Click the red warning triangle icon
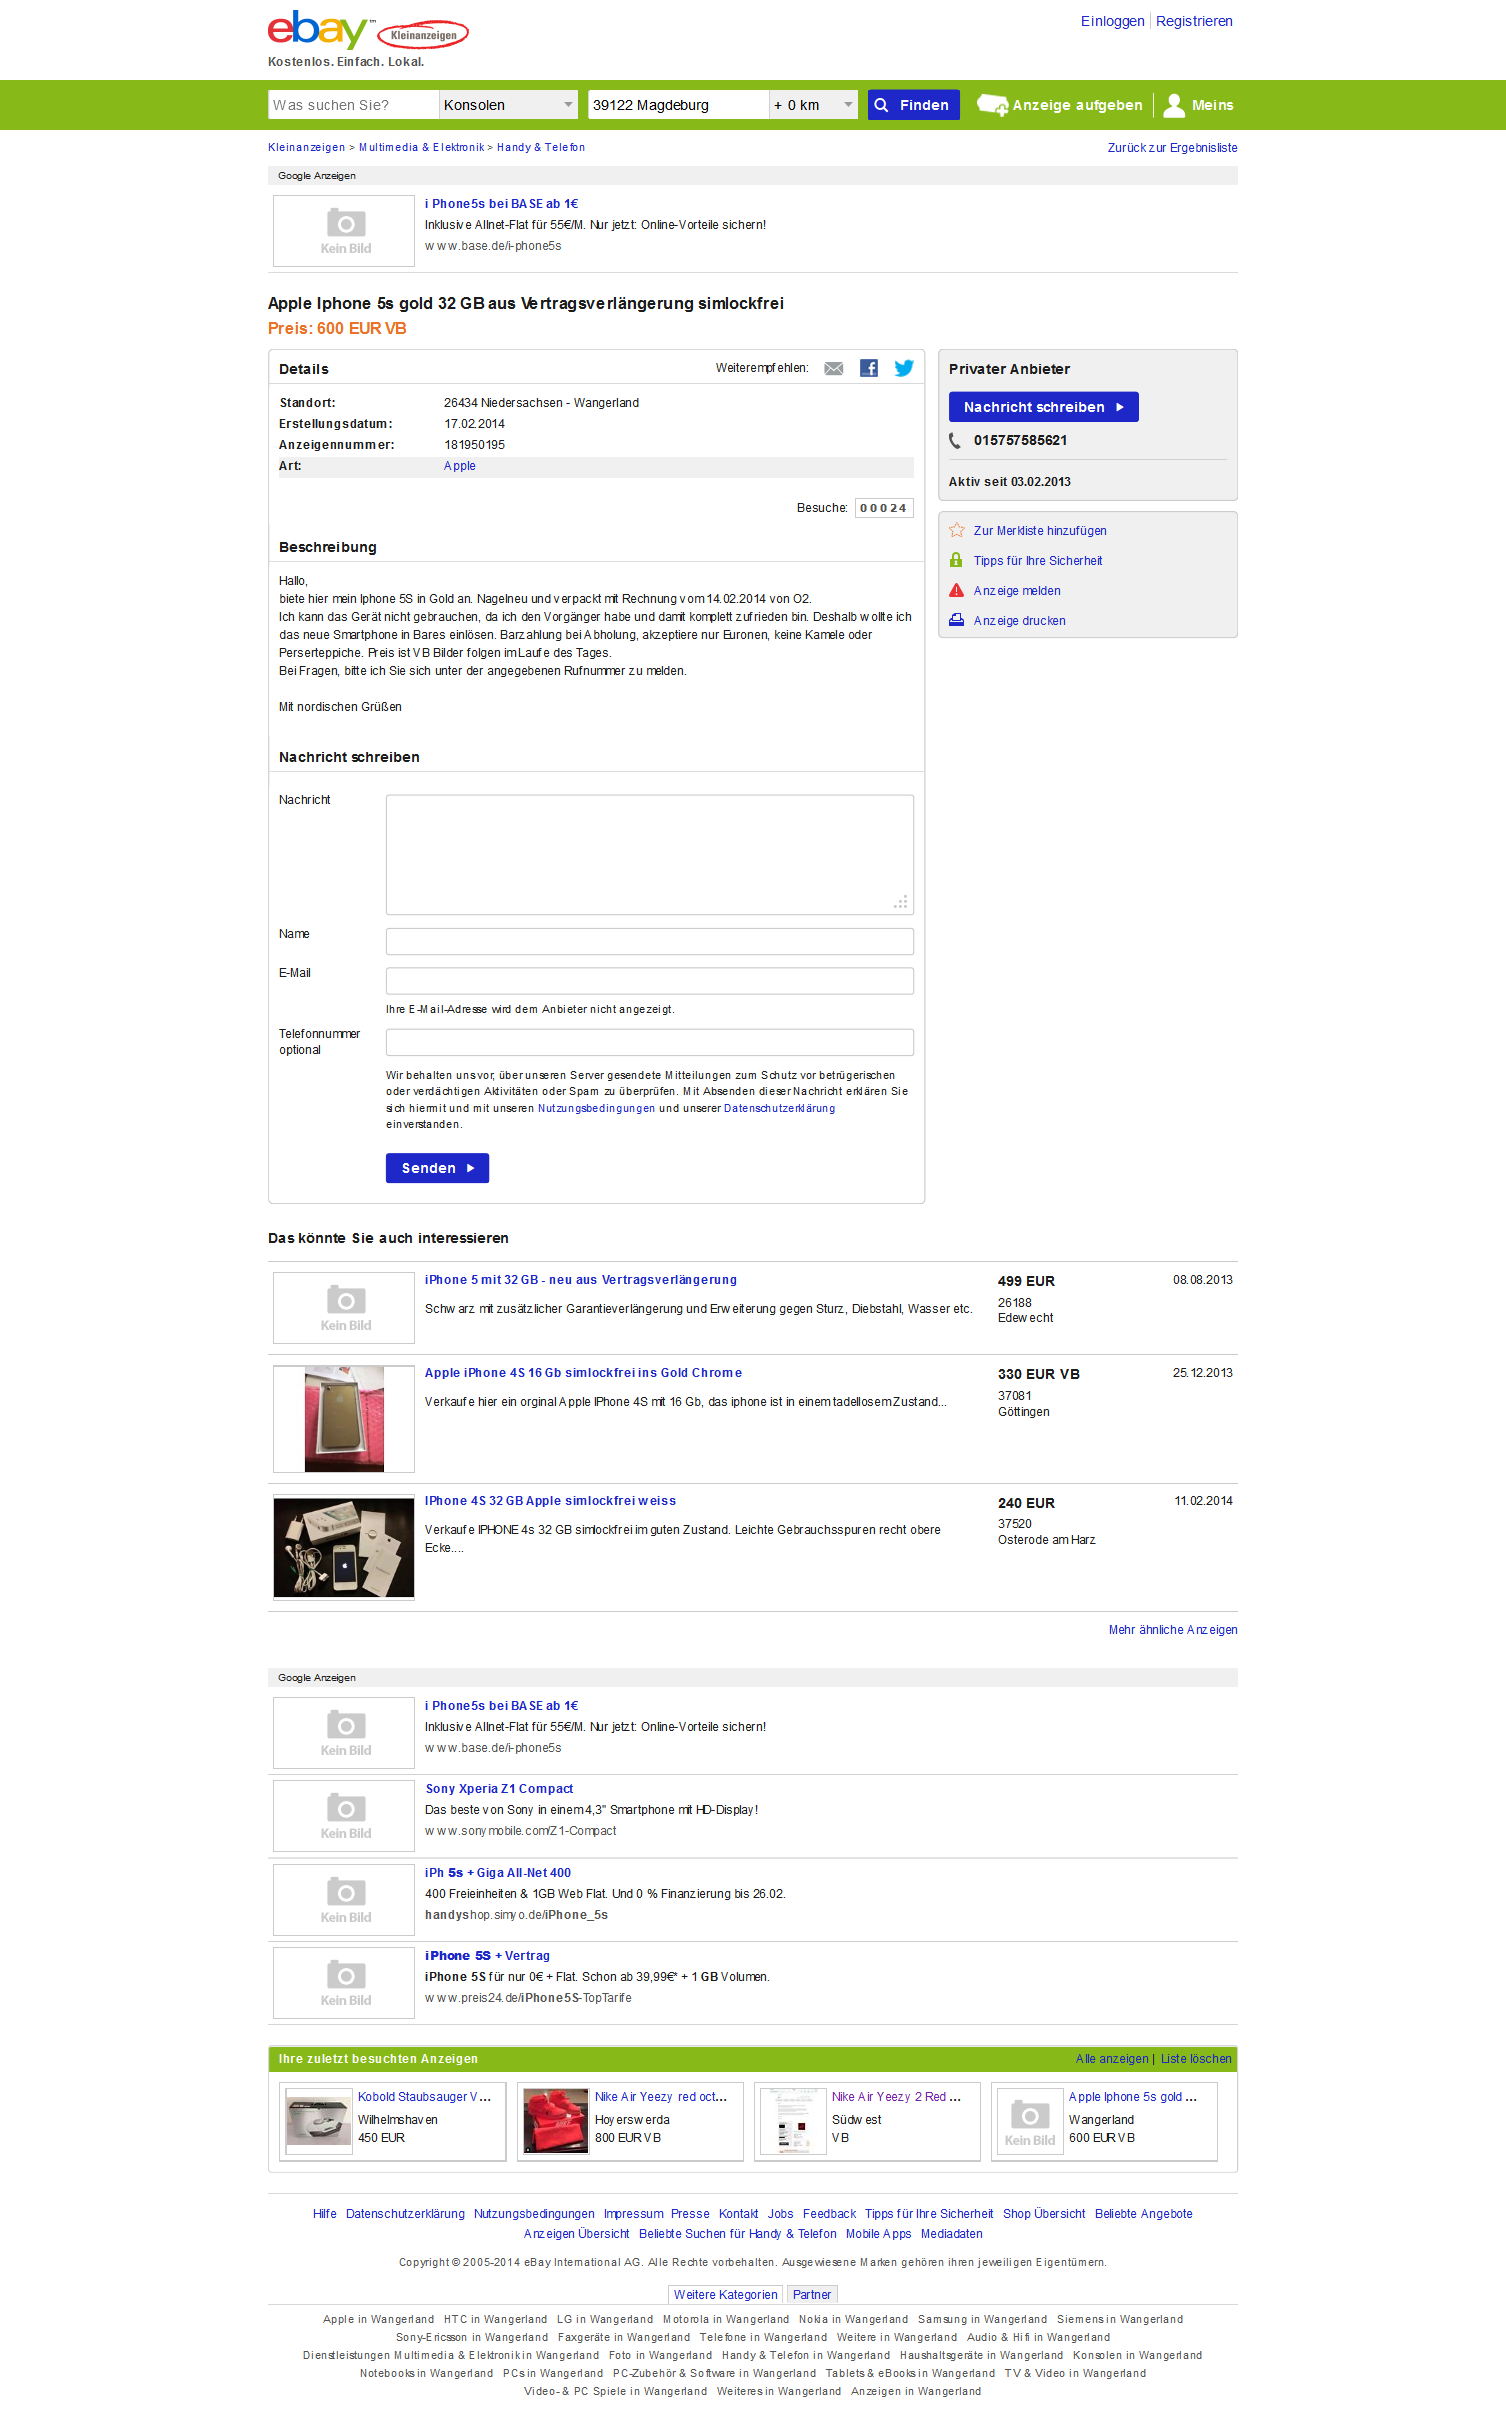1506x2433 pixels. [x=956, y=590]
